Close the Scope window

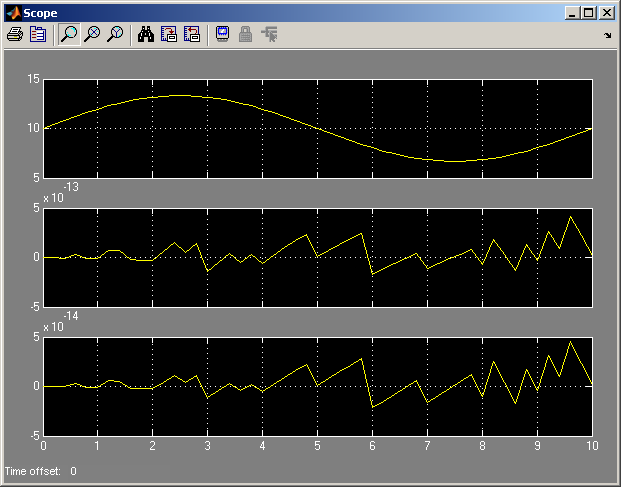tap(606, 13)
